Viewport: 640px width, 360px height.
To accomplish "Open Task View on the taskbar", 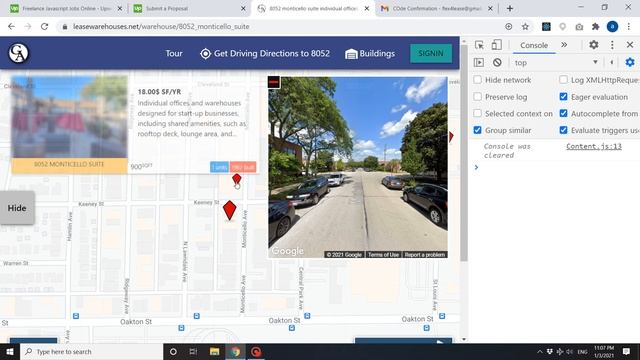I will coord(193,351).
